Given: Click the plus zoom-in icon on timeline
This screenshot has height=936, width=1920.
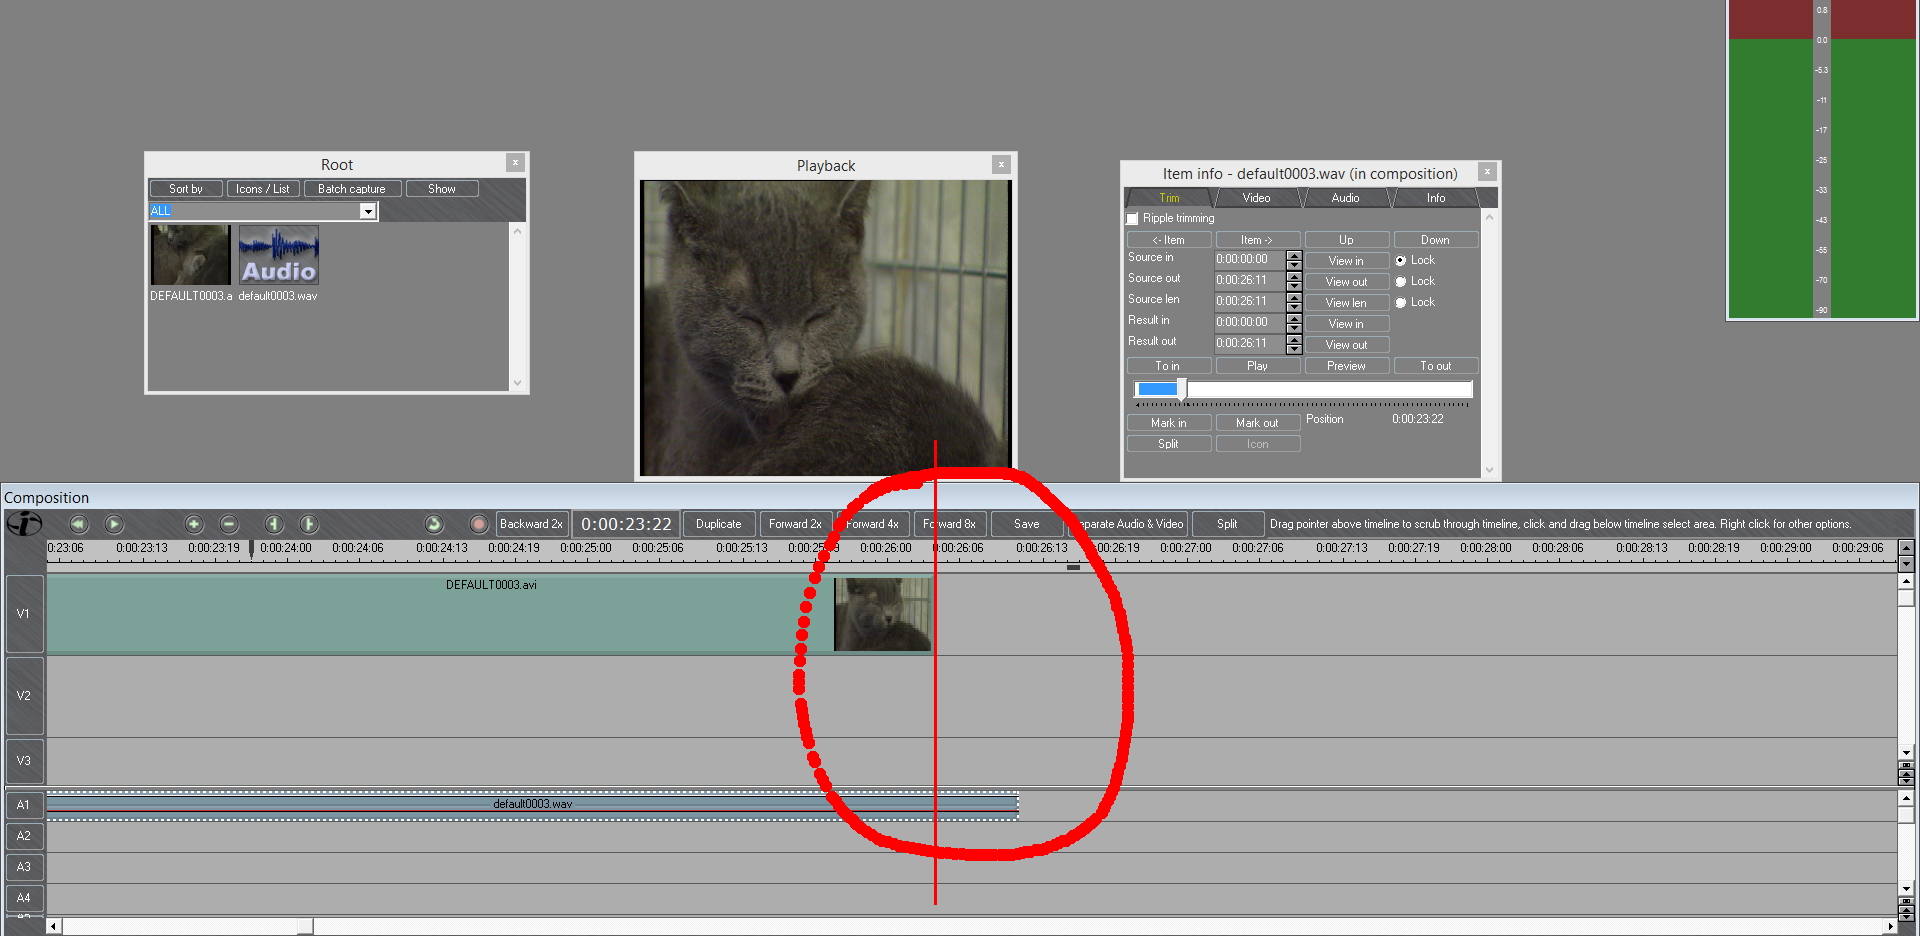Looking at the screenshot, I should (194, 524).
